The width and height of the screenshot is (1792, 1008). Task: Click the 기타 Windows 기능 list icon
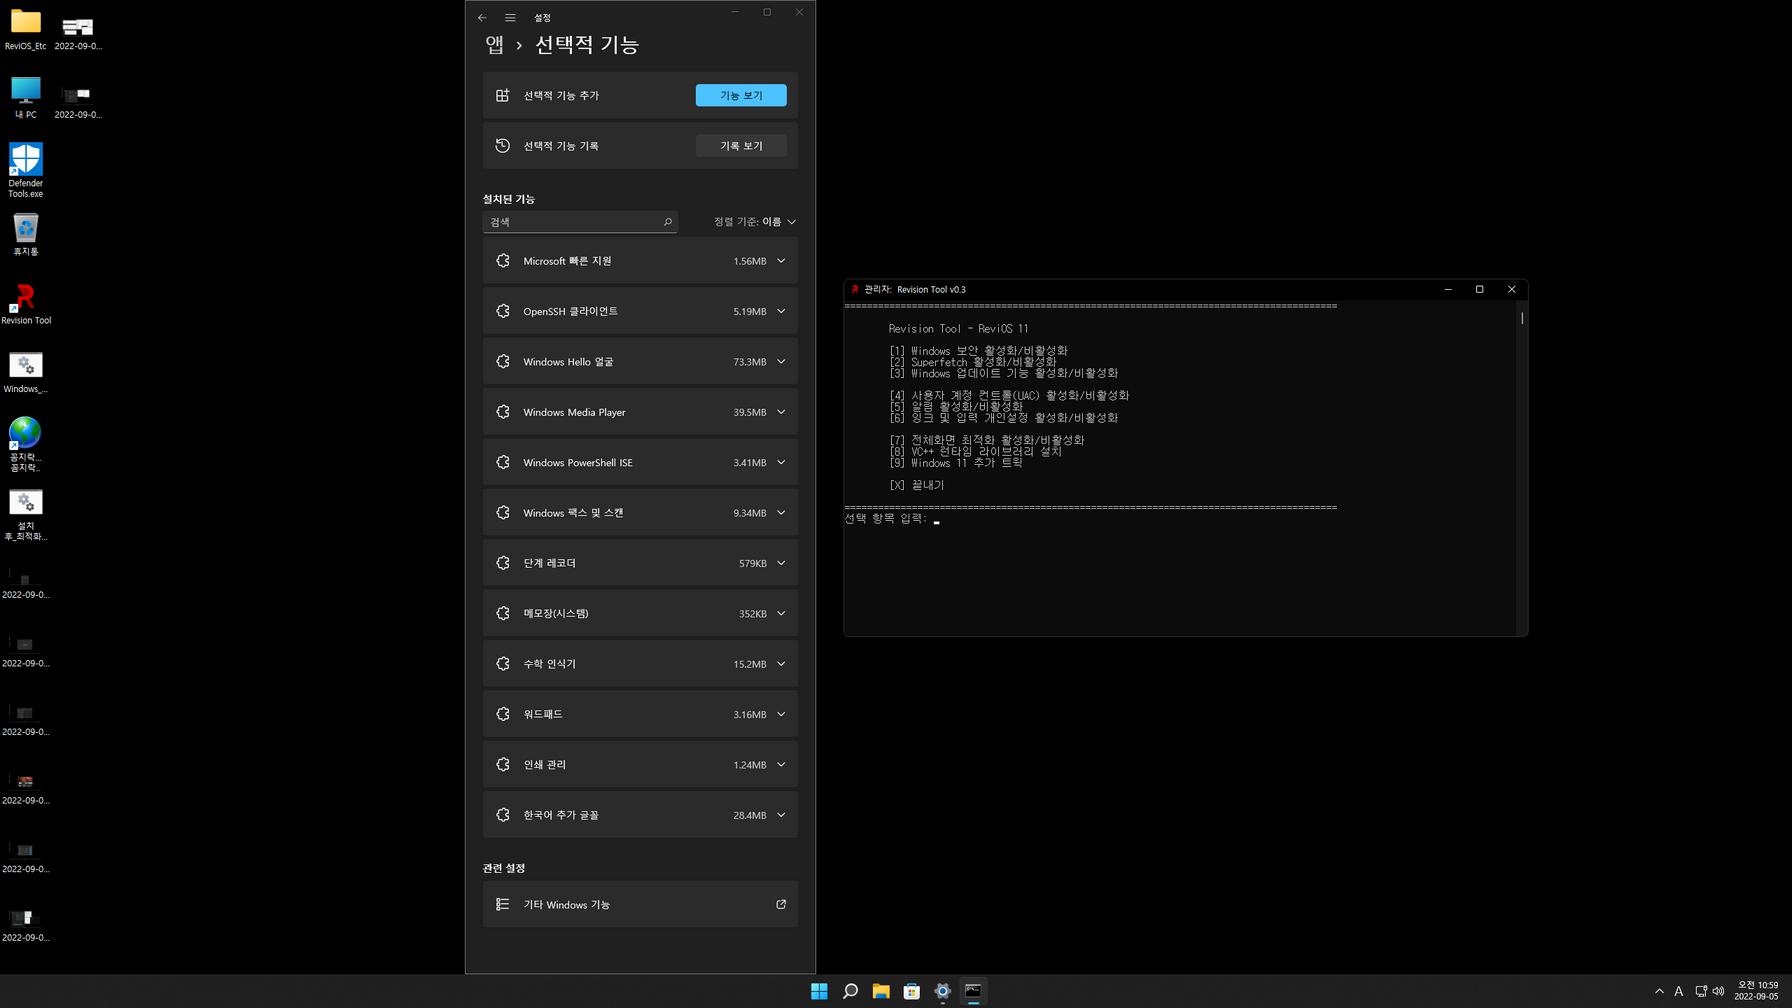[503, 904]
